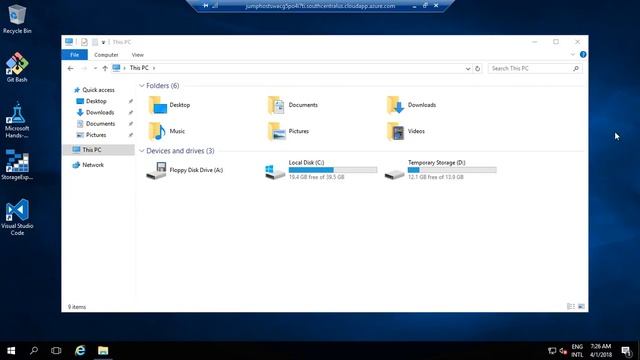Select Downloads in Quick access list

(96, 112)
